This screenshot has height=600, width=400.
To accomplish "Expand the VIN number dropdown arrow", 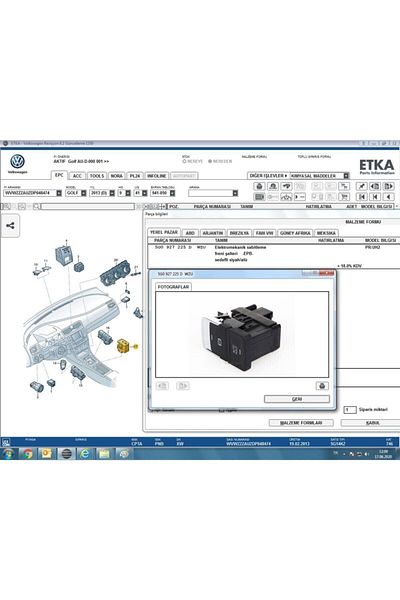I will [x=59, y=193].
